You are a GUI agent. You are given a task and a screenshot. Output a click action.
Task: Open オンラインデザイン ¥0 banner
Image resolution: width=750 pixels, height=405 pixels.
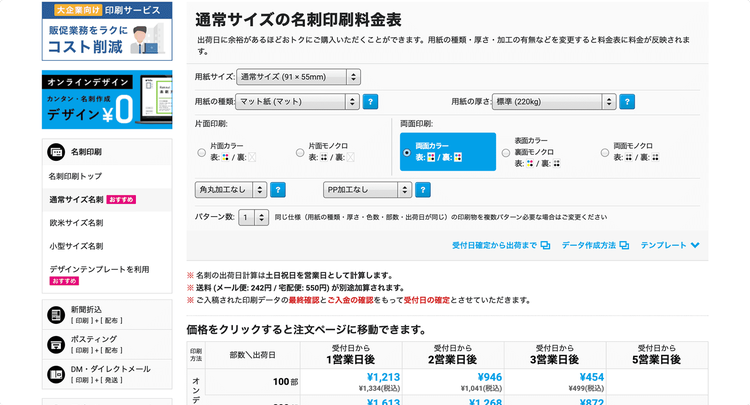(107, 99)
